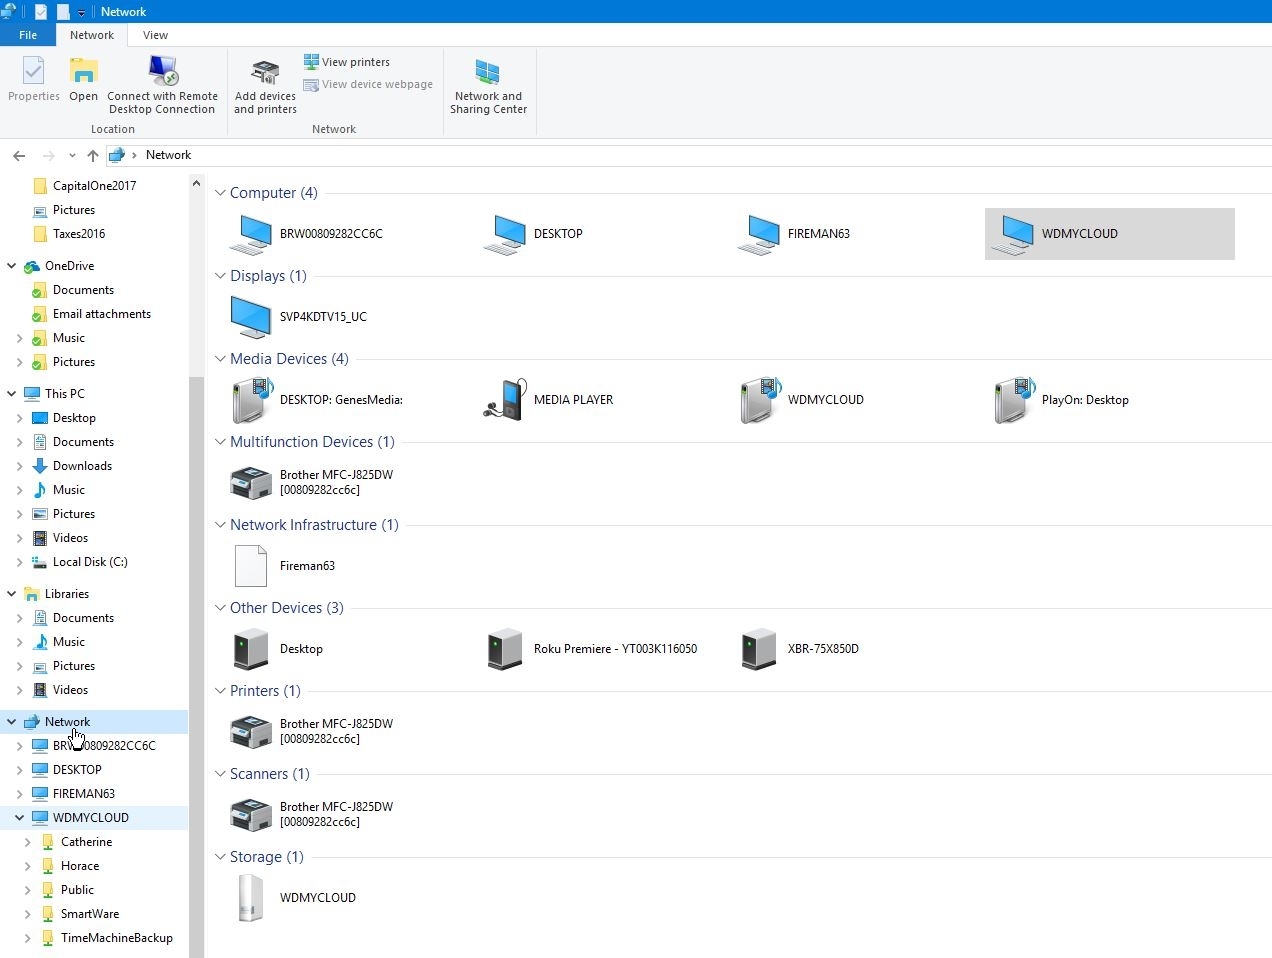Collapse the Other Devices (3) group
The height and width of the screenshot is (958, 1272).
point(220,608)
